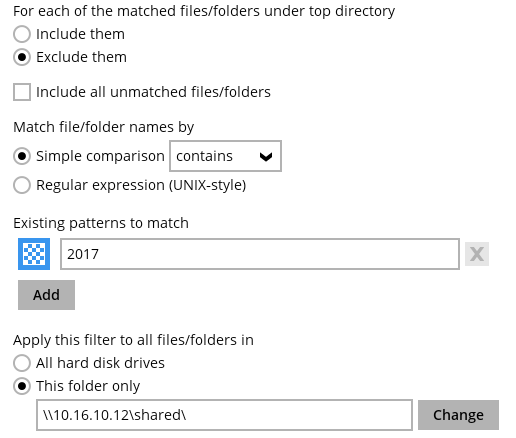Click the Exclude them label text

[x=81, y=57]
